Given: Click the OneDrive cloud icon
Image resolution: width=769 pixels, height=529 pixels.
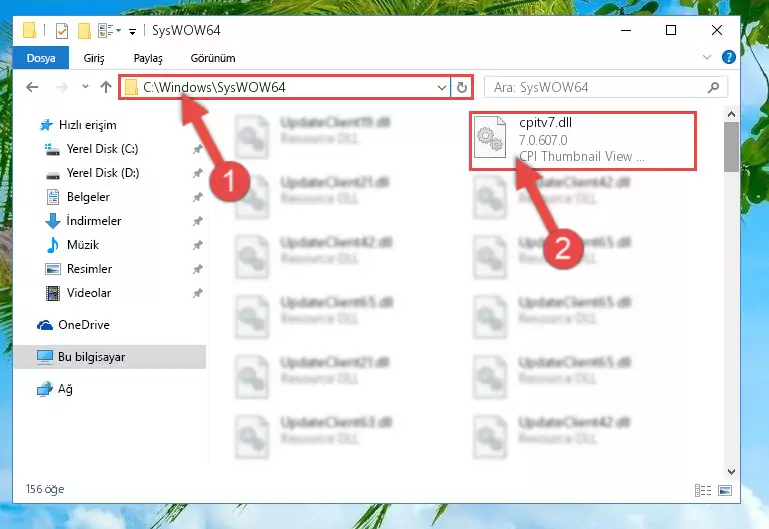Looking at the screenshot, I should (x=45, y=325).
